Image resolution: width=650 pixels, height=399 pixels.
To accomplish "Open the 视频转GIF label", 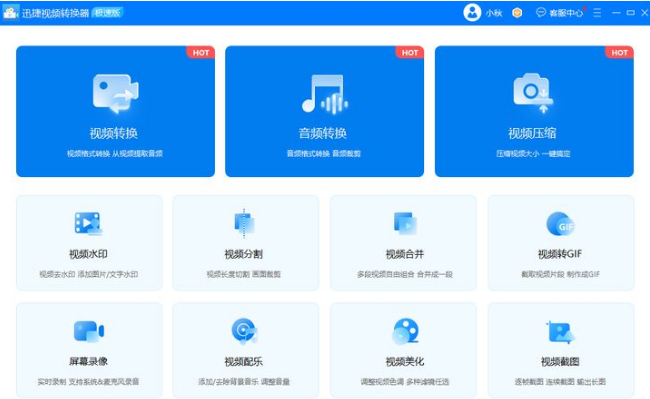I will pos(560,254).
